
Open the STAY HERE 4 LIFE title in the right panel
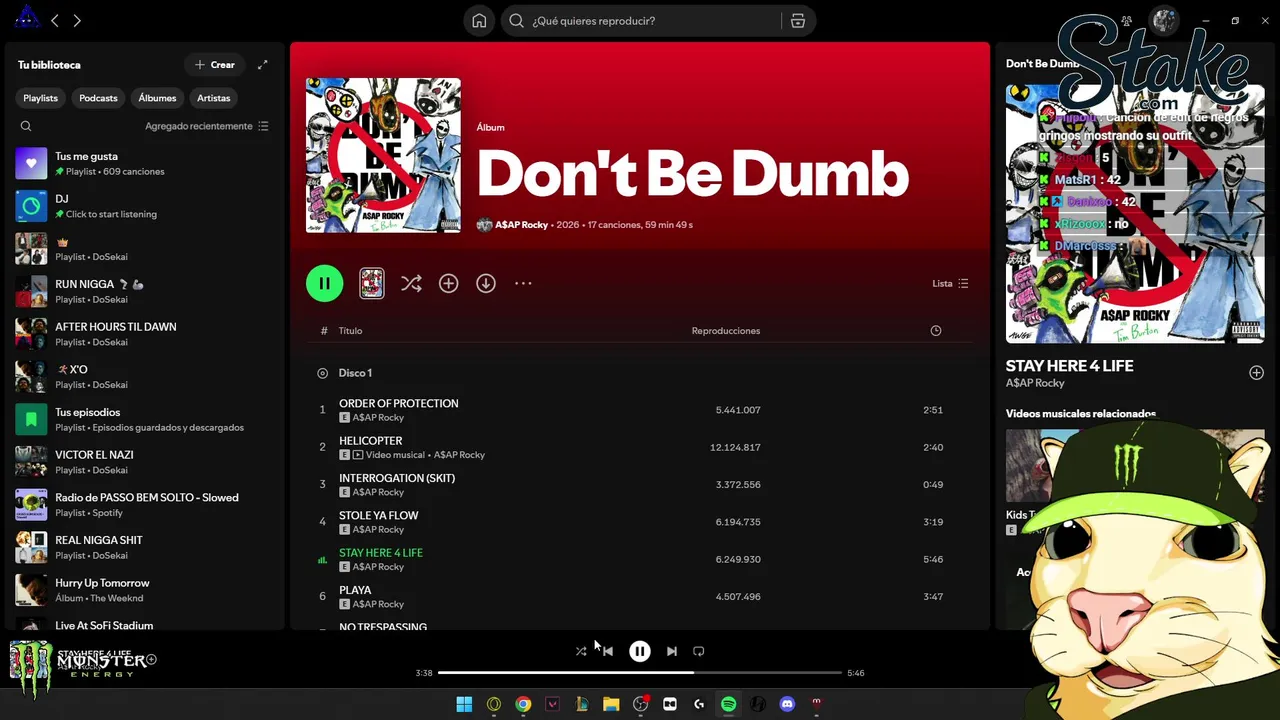coord(1069,366)
